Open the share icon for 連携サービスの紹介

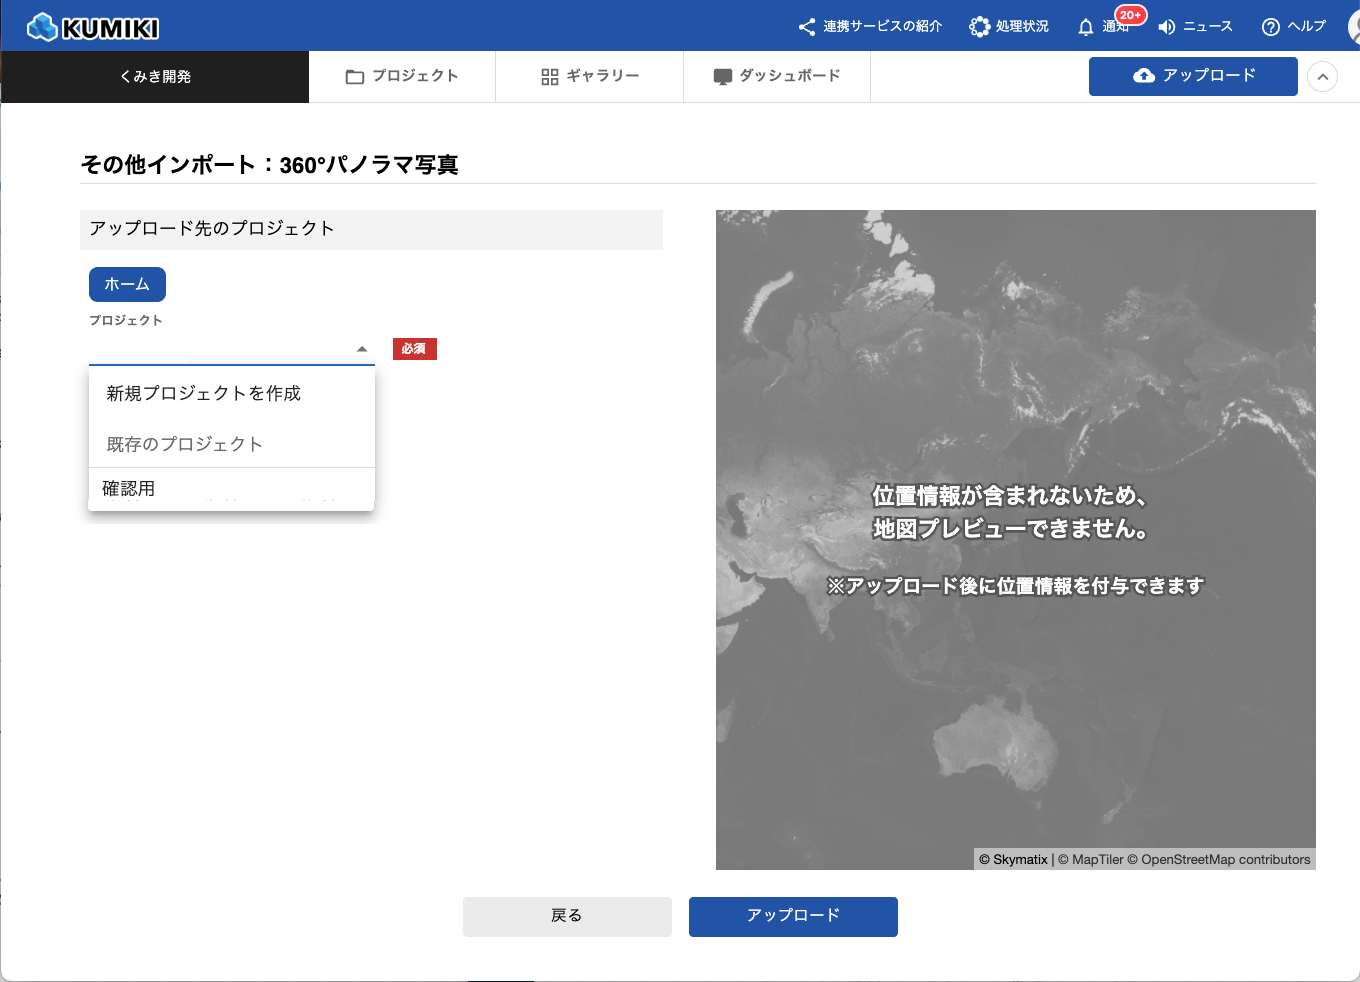tap(807, 27)
